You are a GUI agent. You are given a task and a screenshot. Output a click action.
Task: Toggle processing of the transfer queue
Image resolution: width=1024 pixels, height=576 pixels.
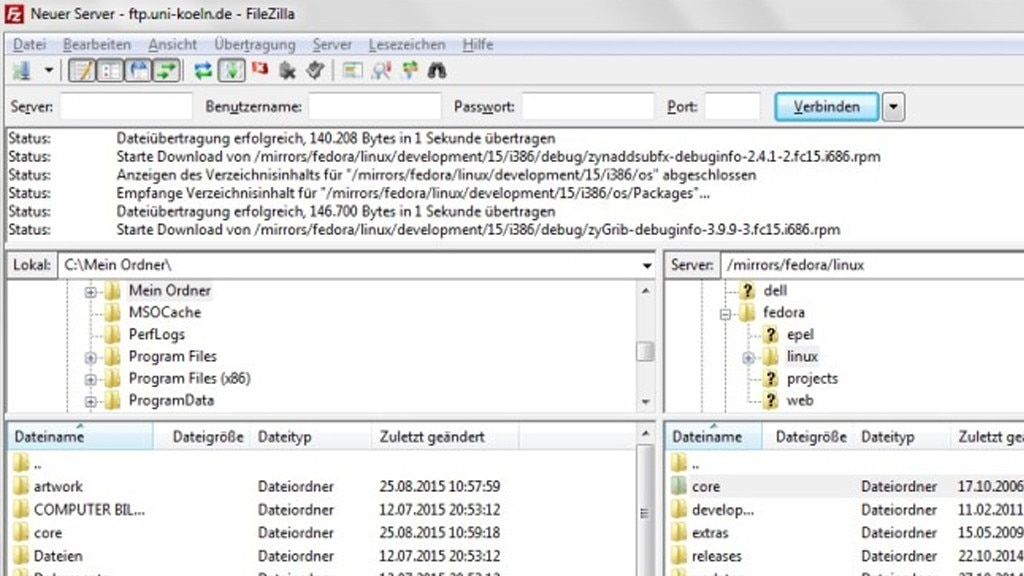(232, 71)
